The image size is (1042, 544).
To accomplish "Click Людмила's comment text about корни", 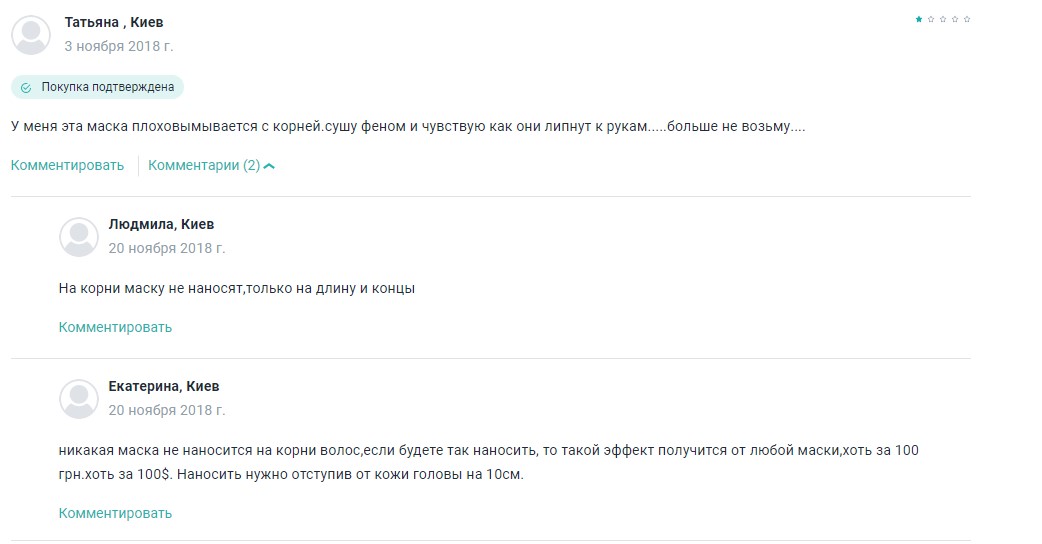I will click(x=237, y=289).
